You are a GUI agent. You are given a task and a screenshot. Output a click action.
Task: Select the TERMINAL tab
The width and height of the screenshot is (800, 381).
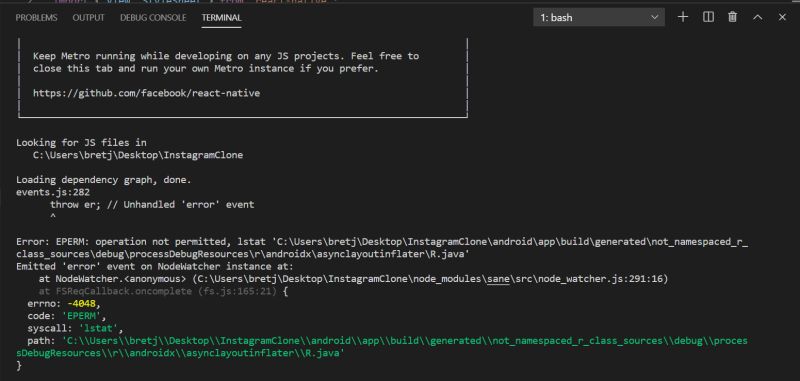point(221,18)
